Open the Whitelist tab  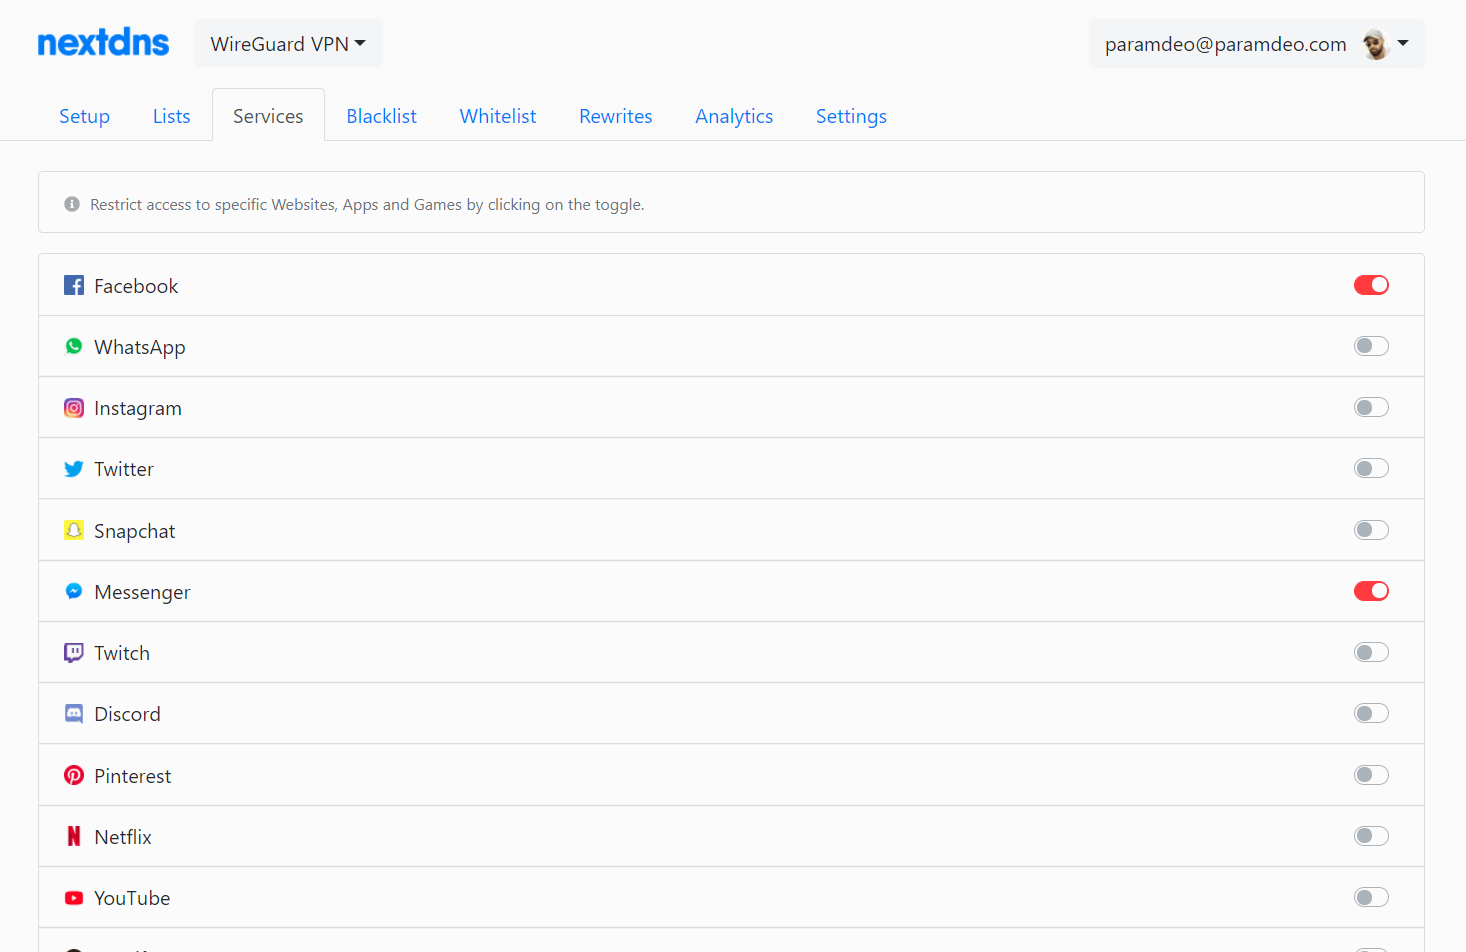pos(498,116)
